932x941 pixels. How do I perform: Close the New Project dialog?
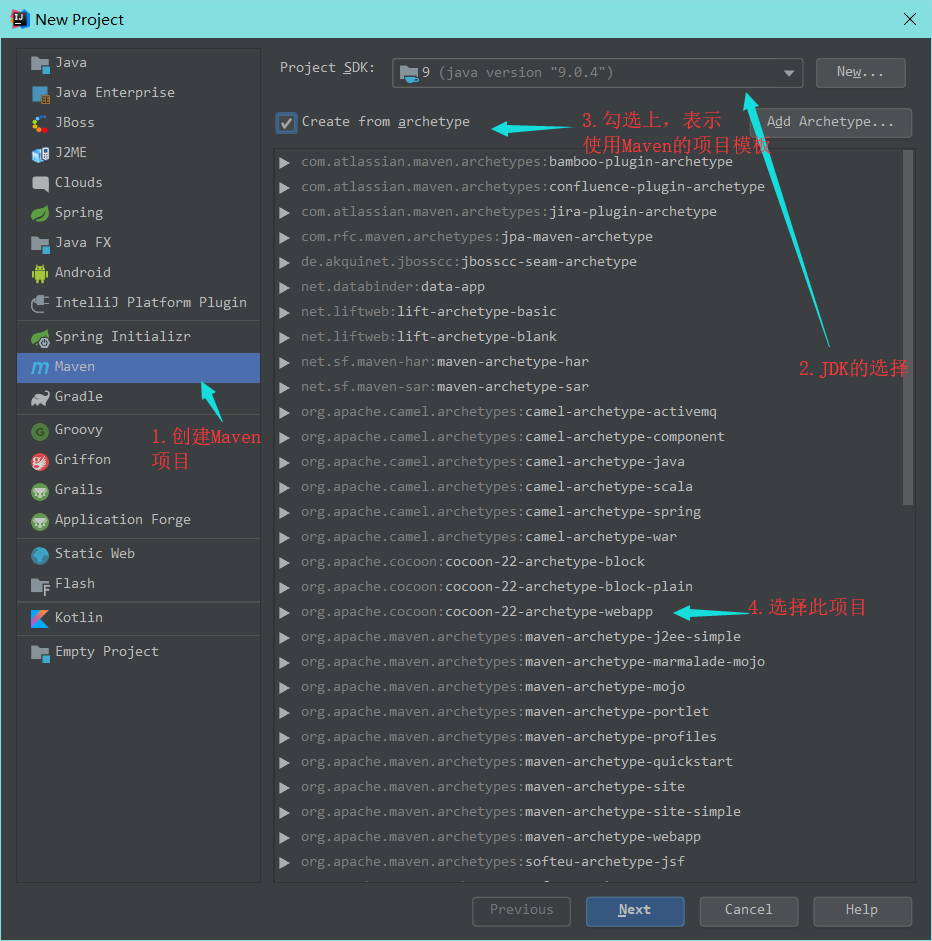tap(910, 19)
